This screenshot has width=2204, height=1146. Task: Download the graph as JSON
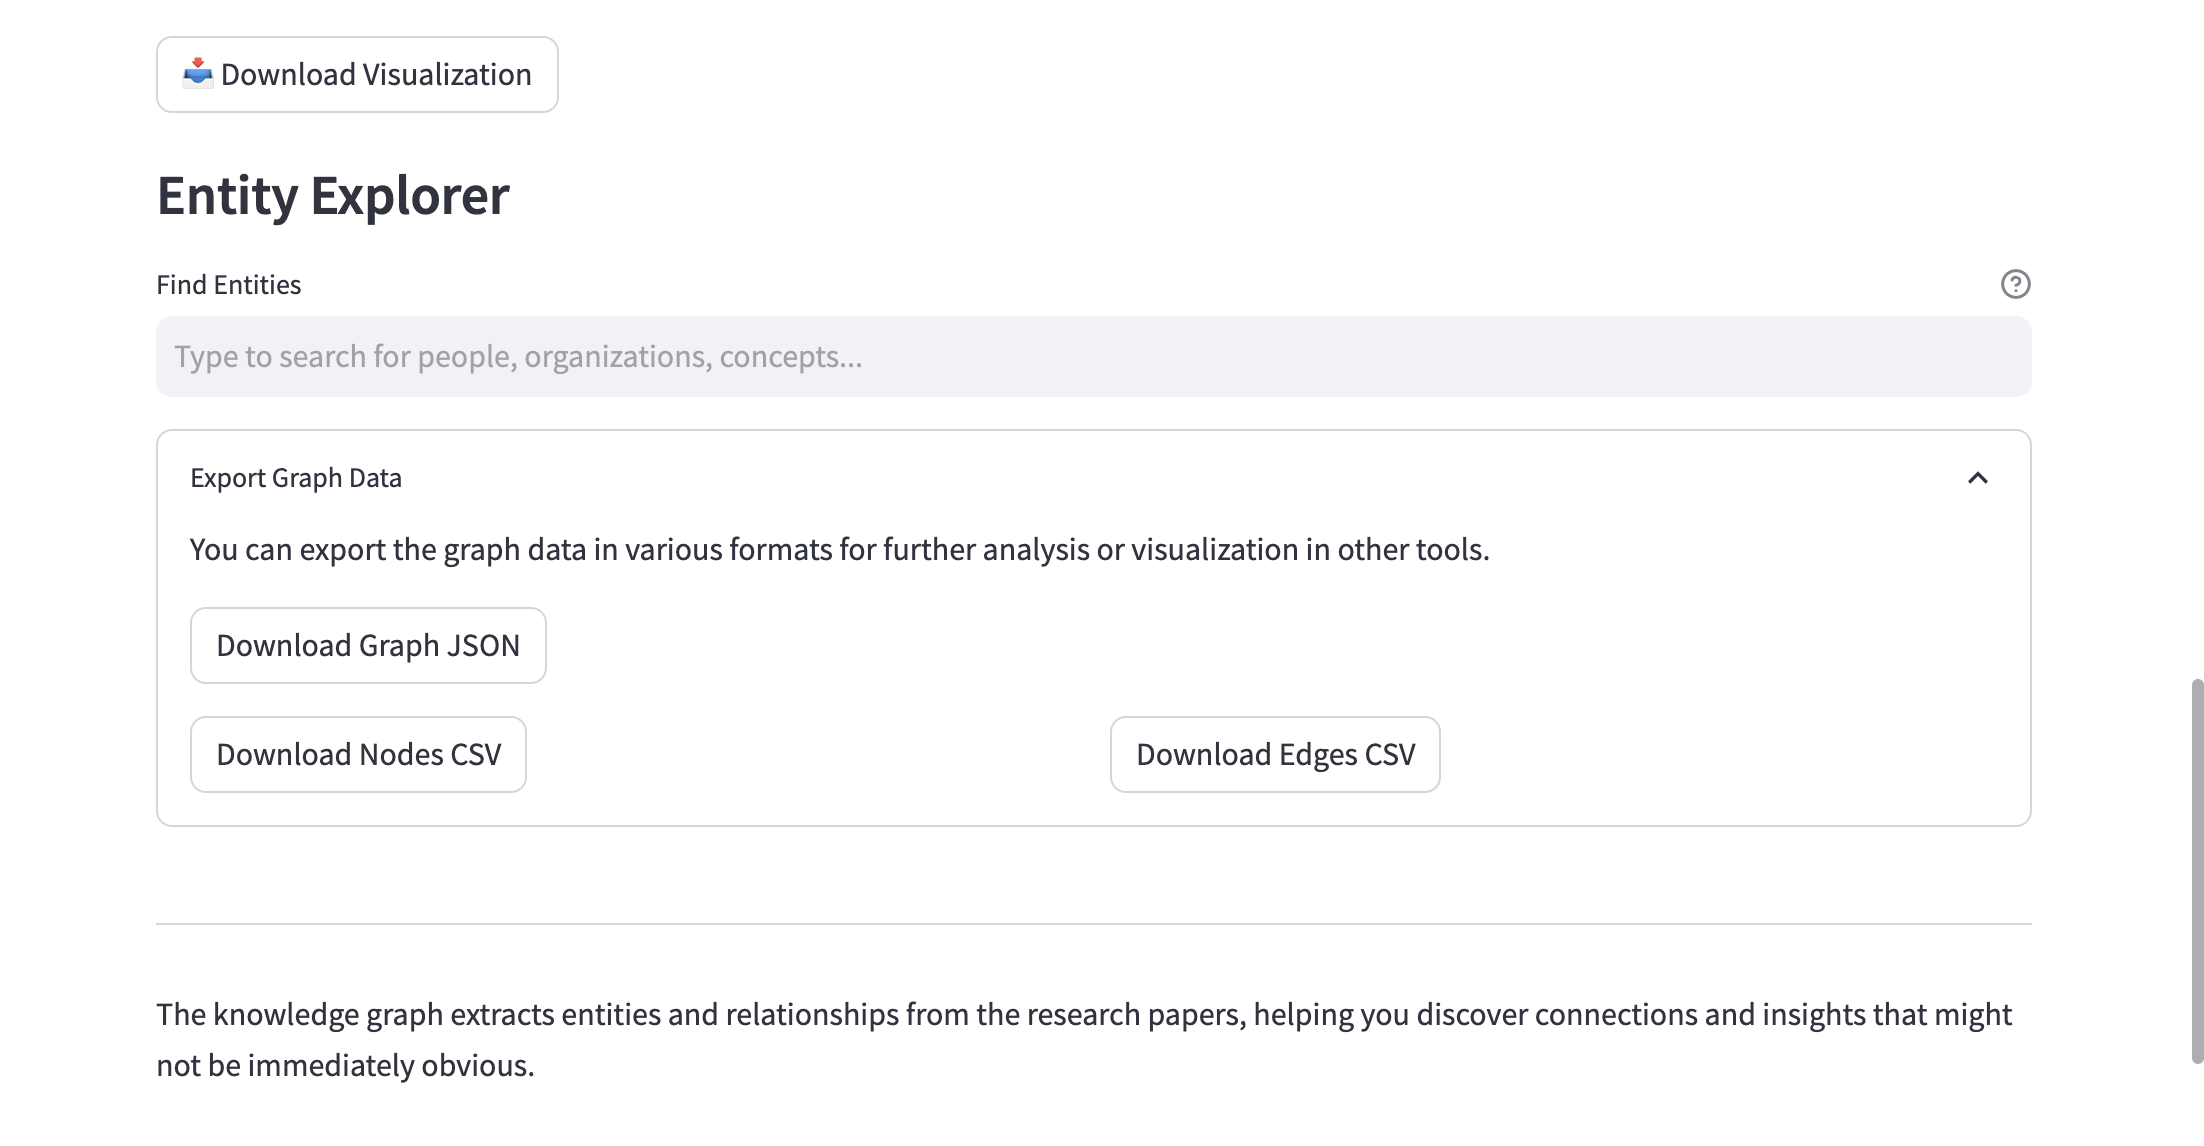click(x=368, y=646)
